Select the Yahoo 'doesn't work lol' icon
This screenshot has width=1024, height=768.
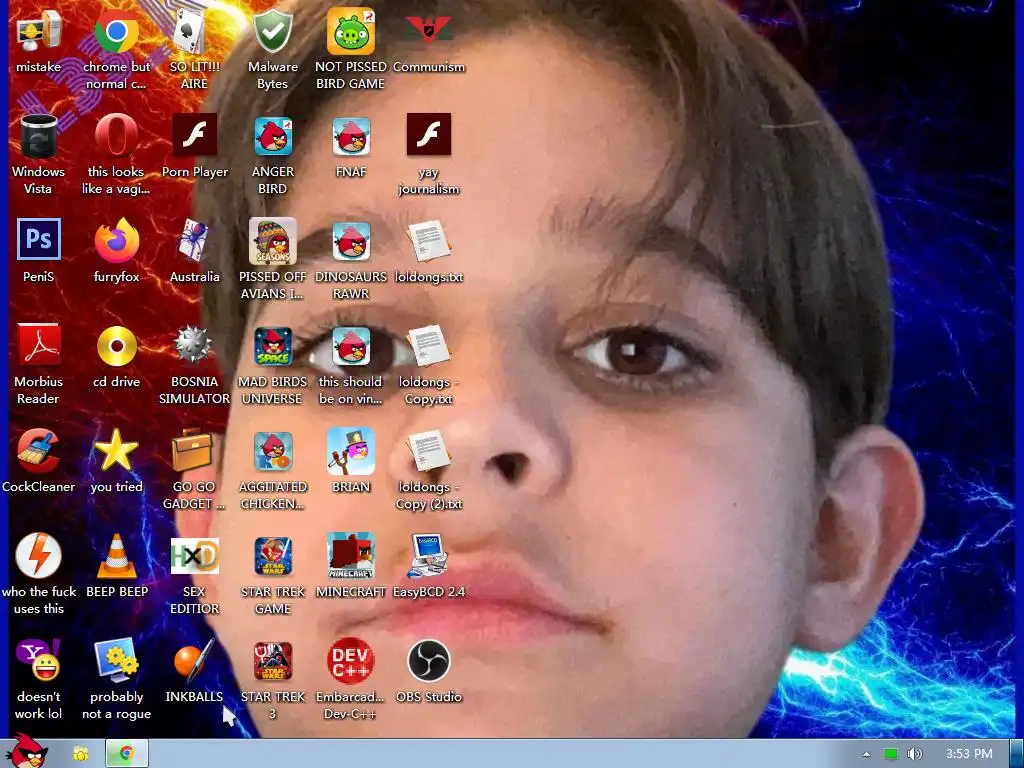point(39,660)
